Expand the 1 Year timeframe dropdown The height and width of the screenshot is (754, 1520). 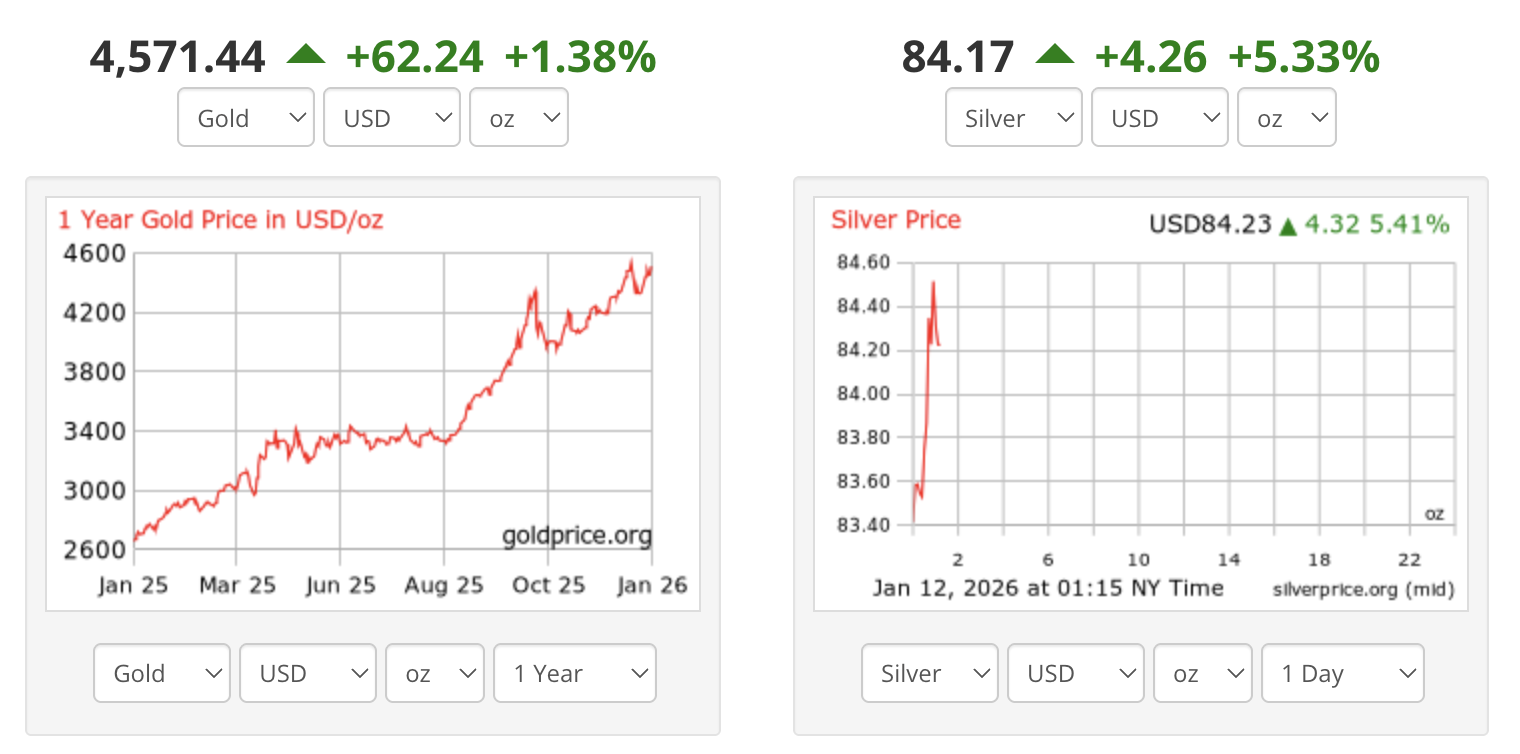tap(574, 673)
